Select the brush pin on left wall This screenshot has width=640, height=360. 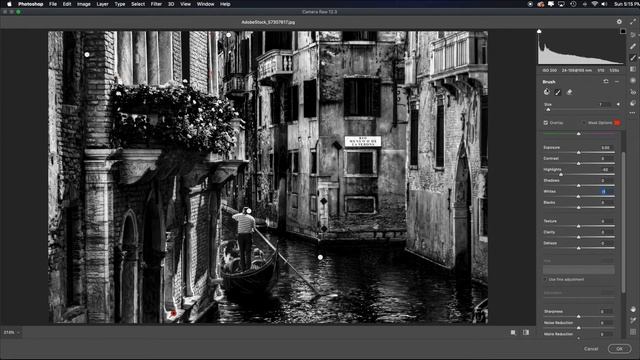coord(87,54)
